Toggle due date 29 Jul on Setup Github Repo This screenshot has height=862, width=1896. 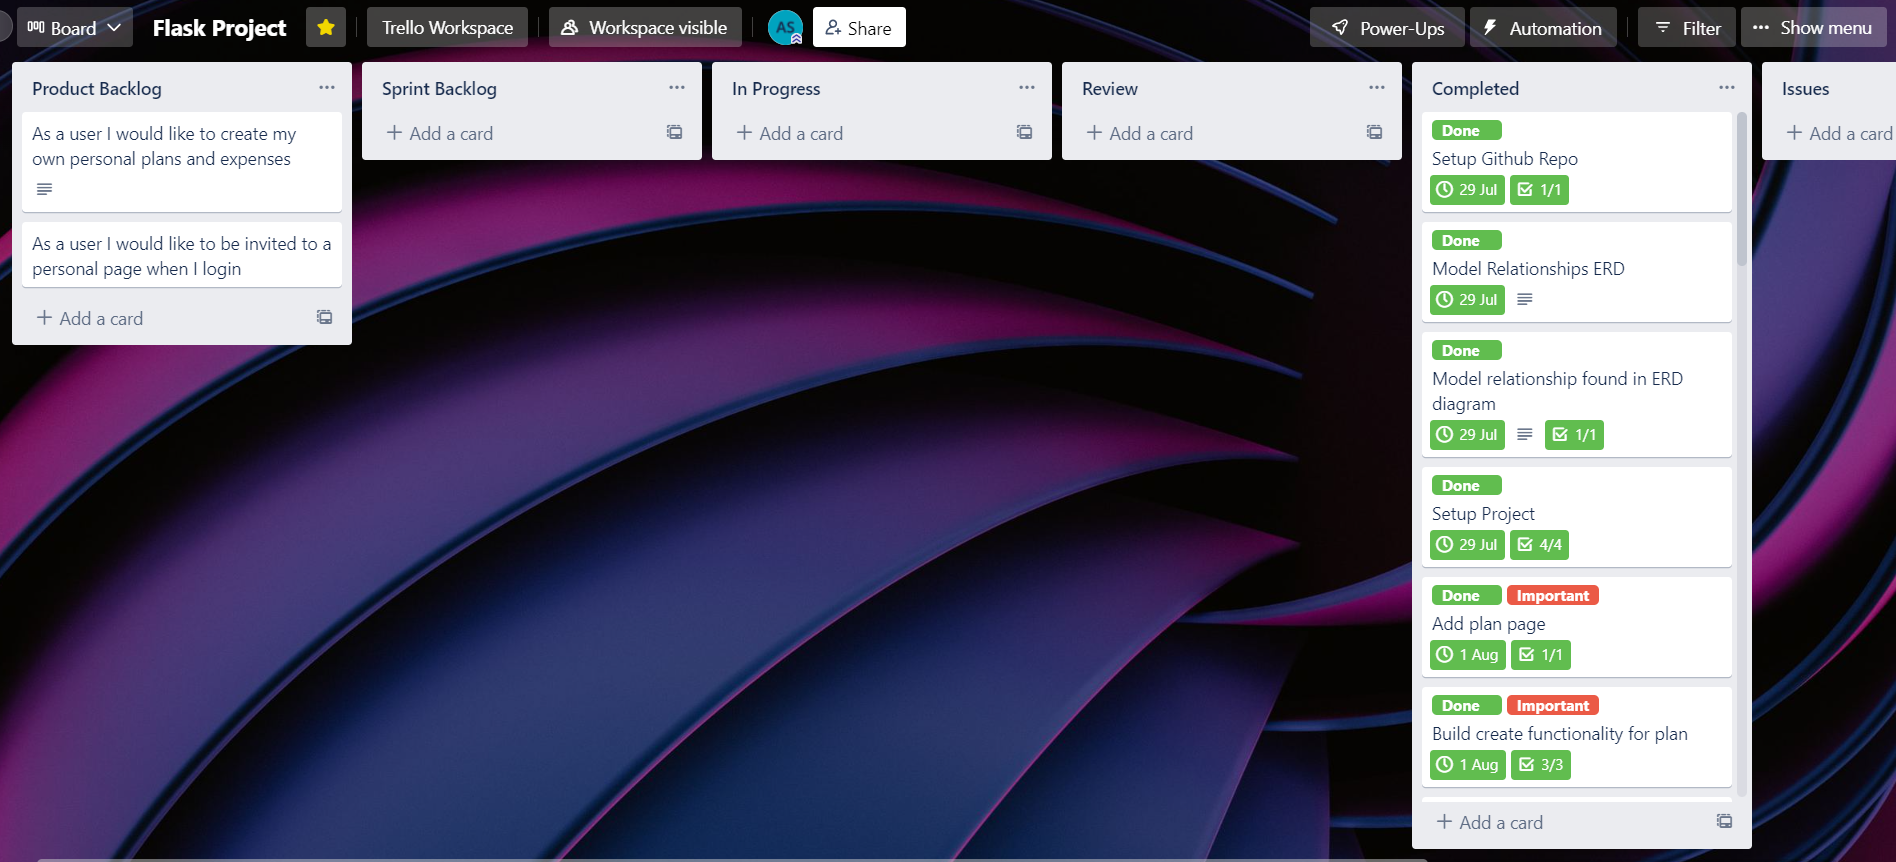point(1467,190)
